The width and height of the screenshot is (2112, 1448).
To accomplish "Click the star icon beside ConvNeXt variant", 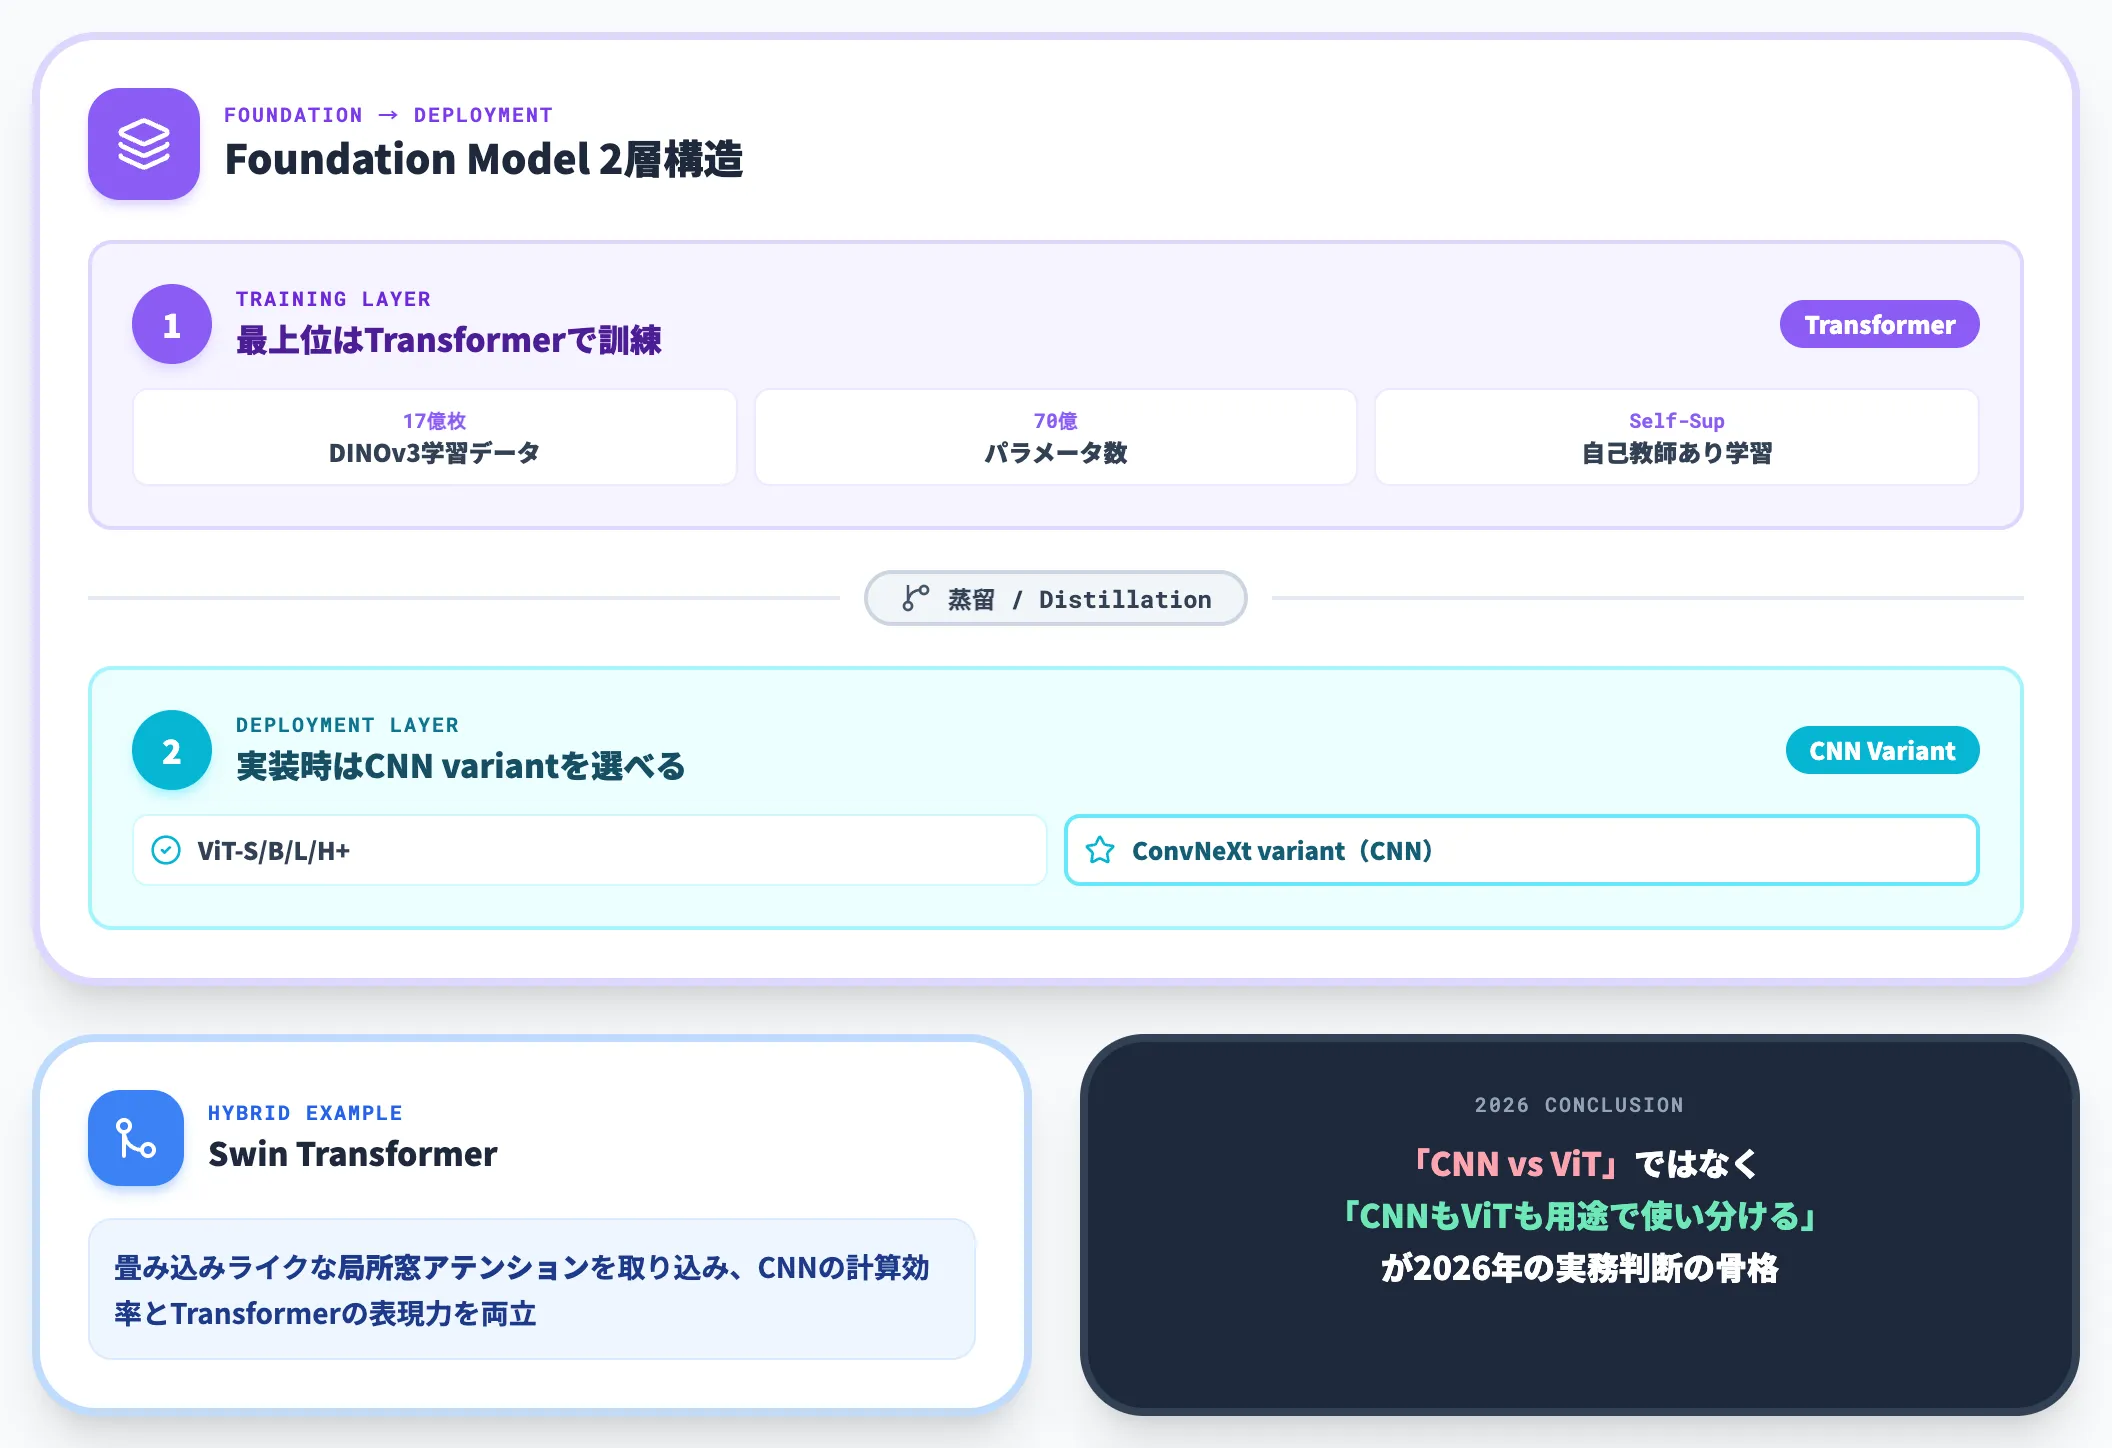I will click(1100, 850).
